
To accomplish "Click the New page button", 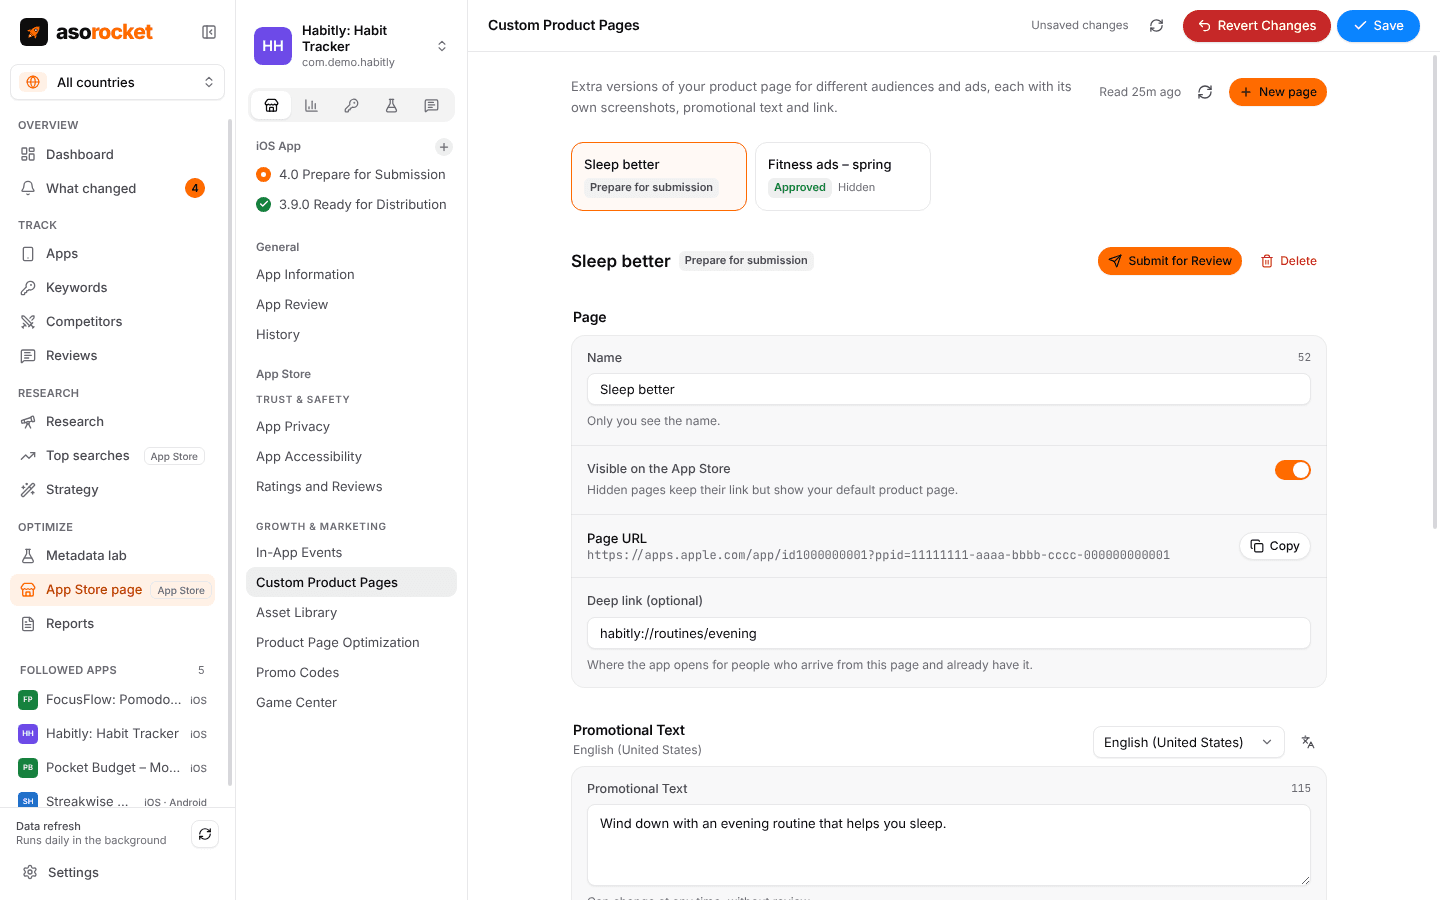I will point(1277,92).
